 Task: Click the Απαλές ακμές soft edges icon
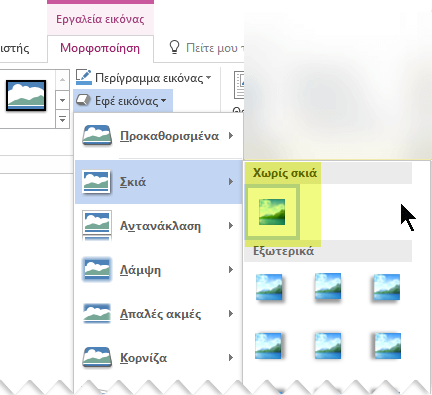coord(97,314)
